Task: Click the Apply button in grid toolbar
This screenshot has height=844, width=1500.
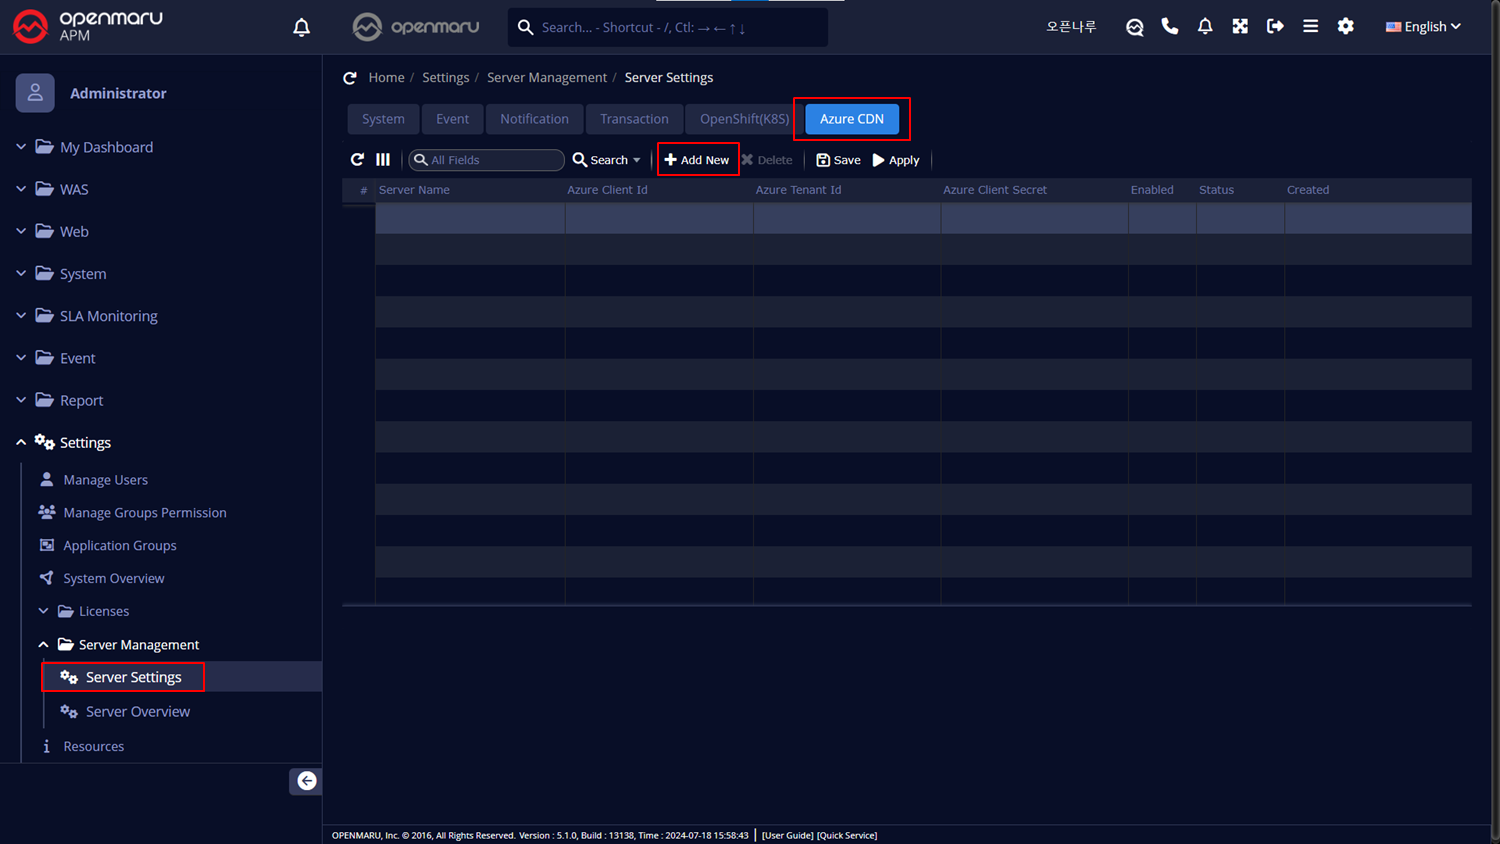Action: tap(896, 160)
